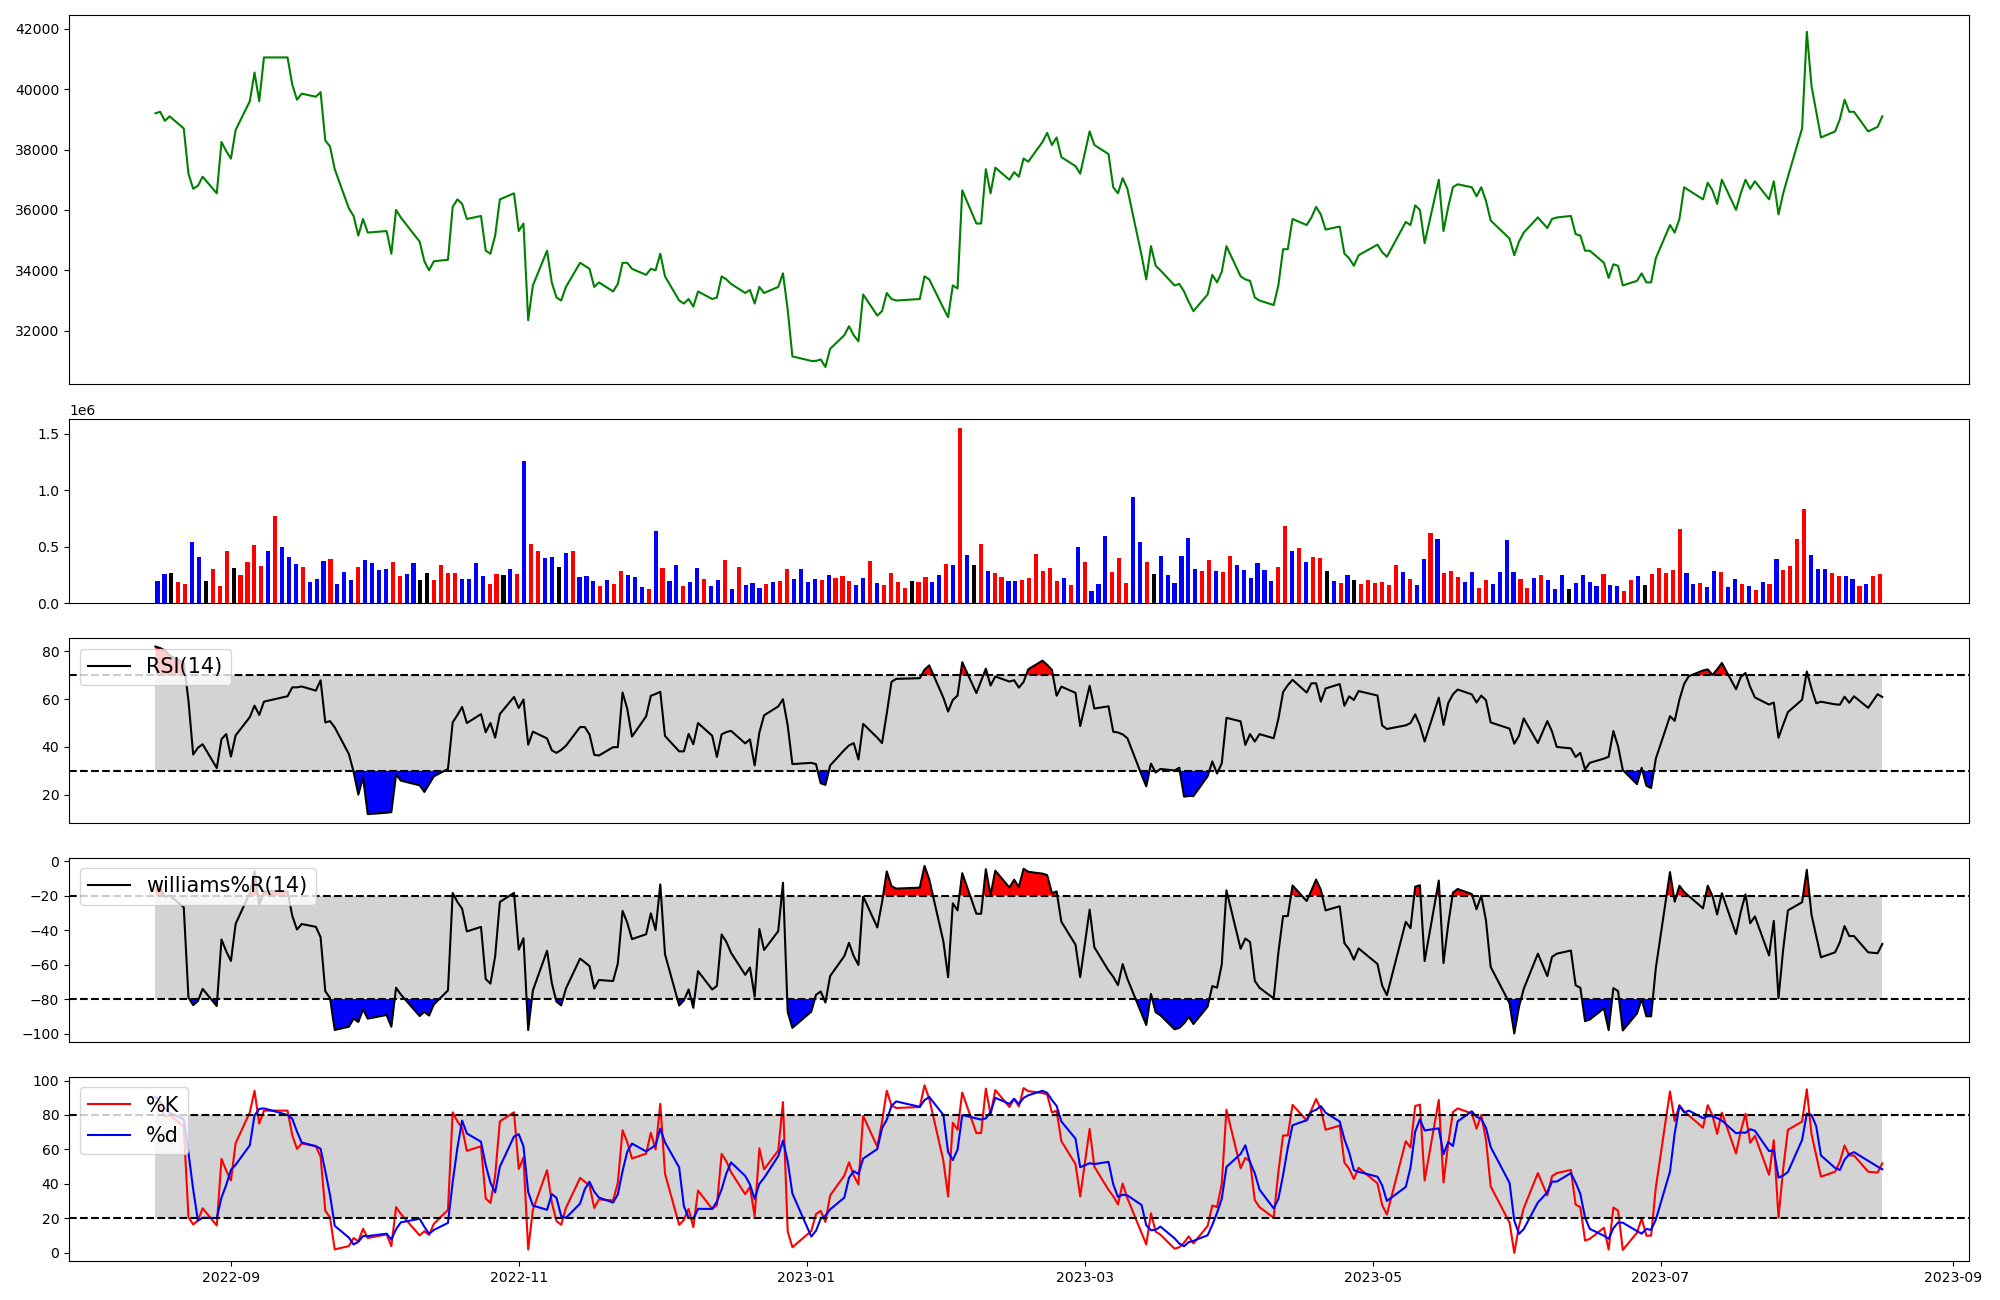
Task: Click the red %K legend line swatch
Action: click(109, 1104)
